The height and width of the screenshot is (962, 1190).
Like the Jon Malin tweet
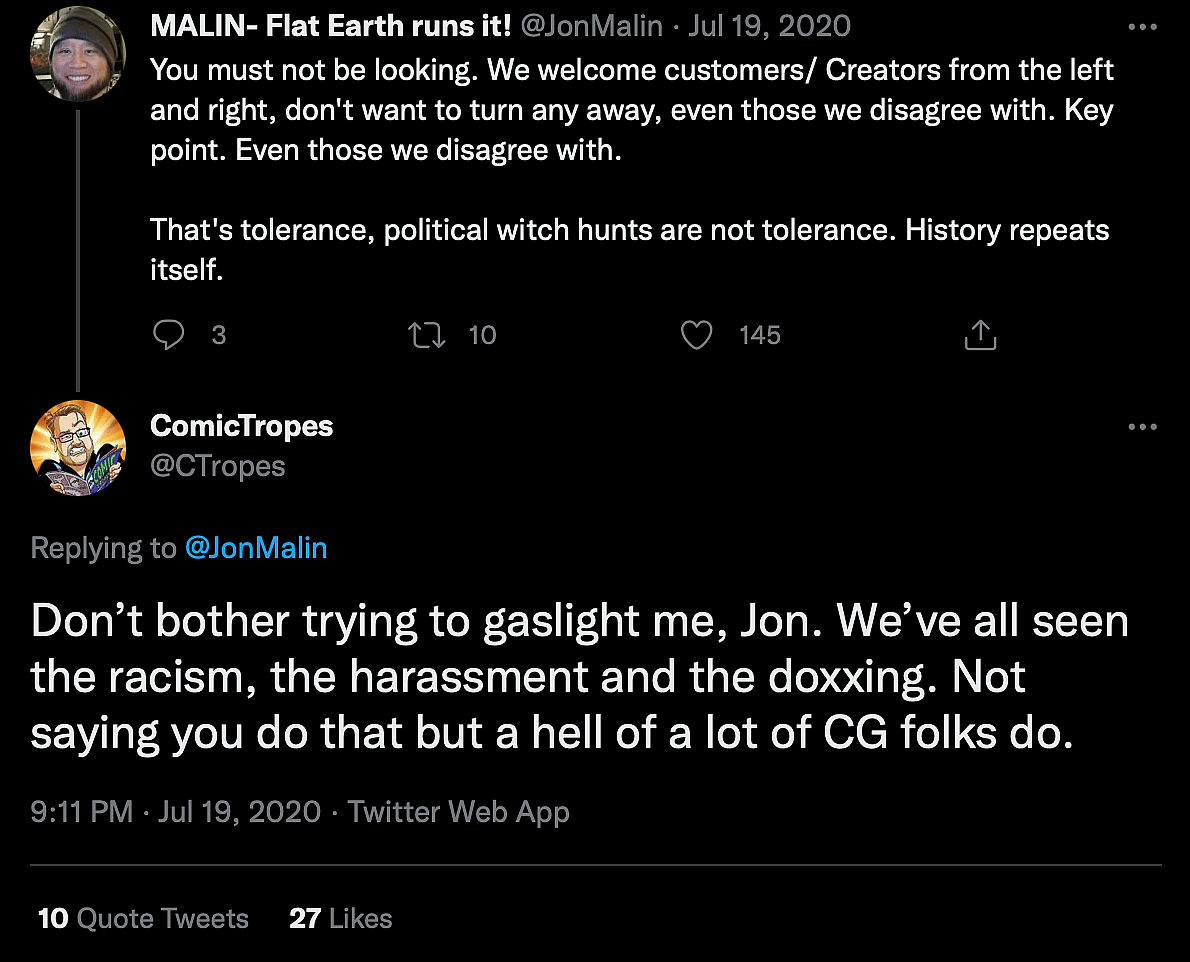click(x=696, y=335)
